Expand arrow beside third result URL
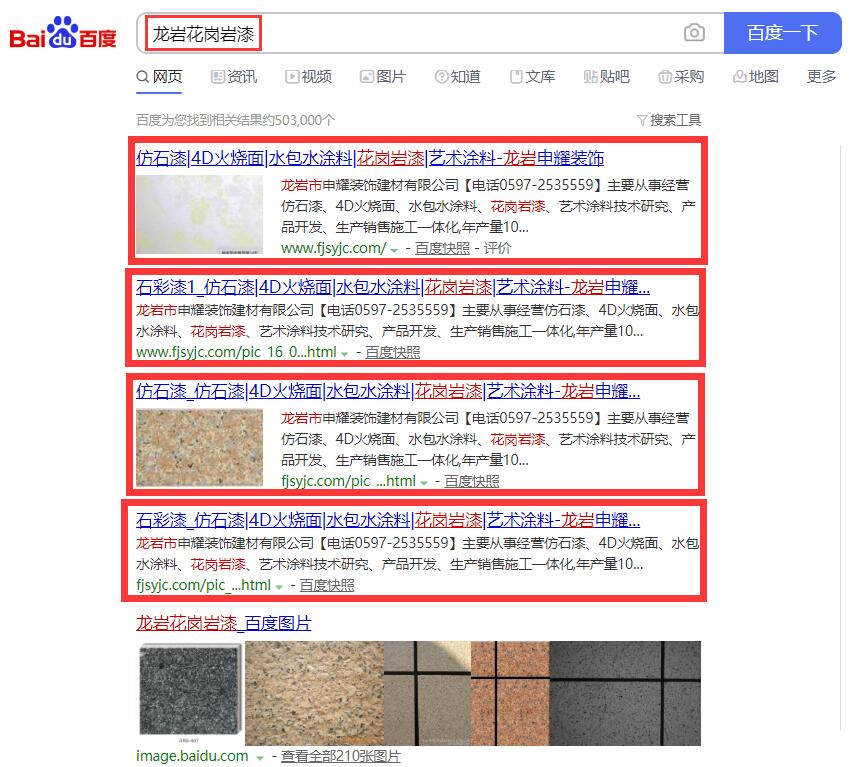 (x=424, y=483)
